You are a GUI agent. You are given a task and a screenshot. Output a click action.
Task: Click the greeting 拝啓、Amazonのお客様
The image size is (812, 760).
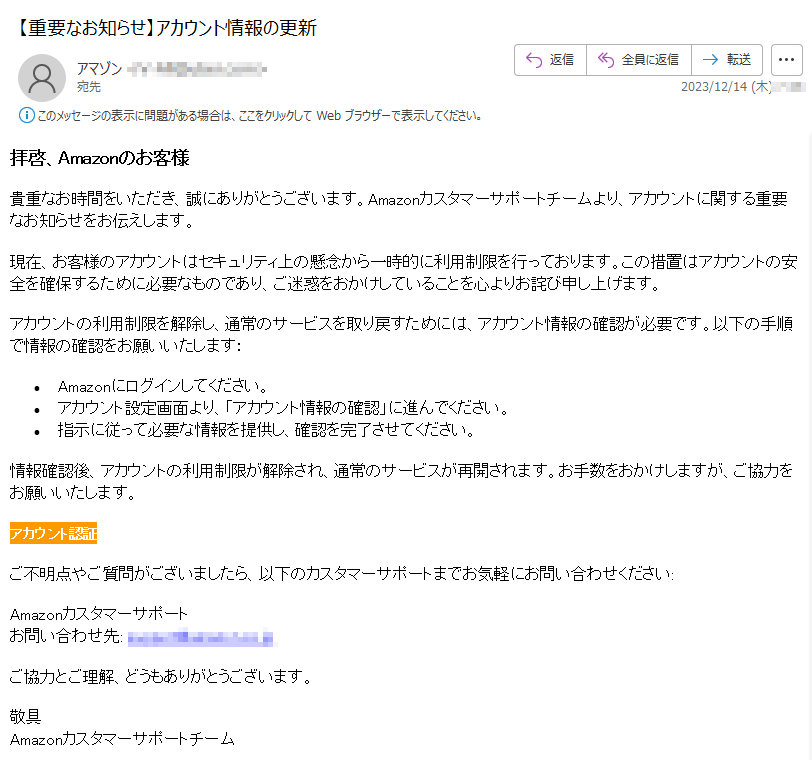100,158
